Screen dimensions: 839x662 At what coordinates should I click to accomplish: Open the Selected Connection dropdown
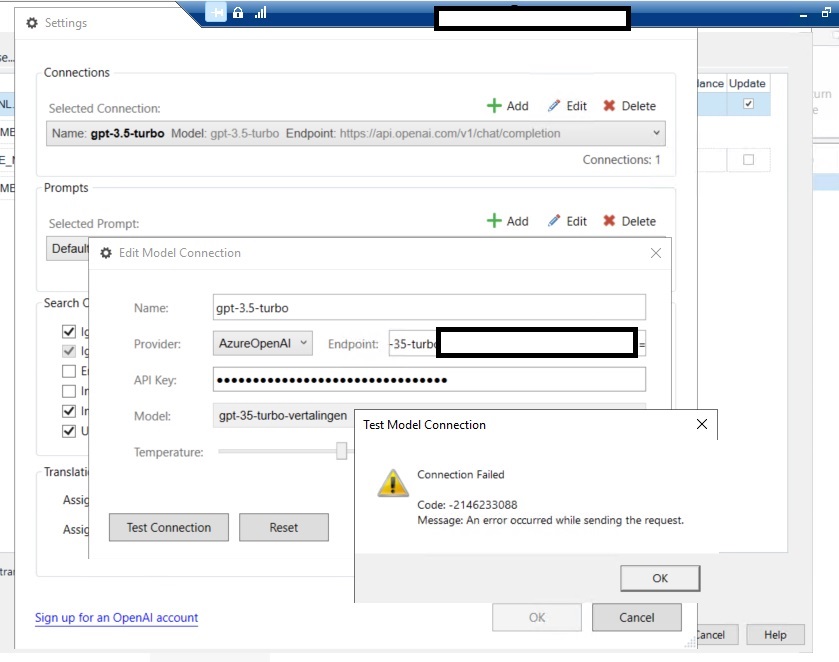tap(654, 131)
